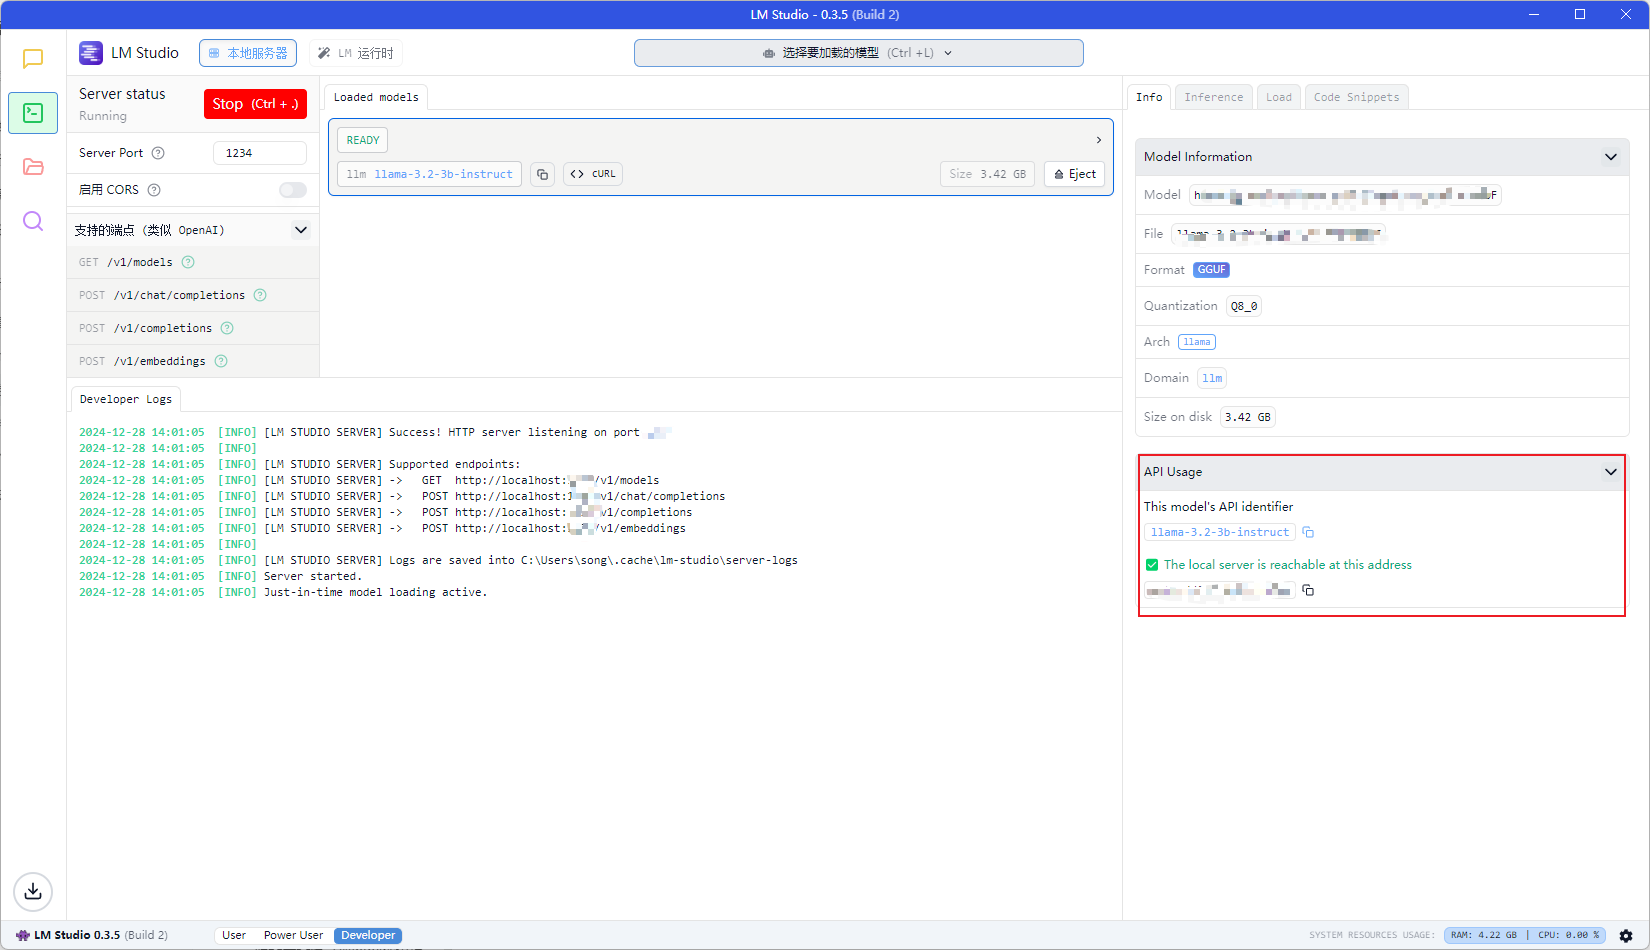Switch to the Inference tab

point(1214,97)
